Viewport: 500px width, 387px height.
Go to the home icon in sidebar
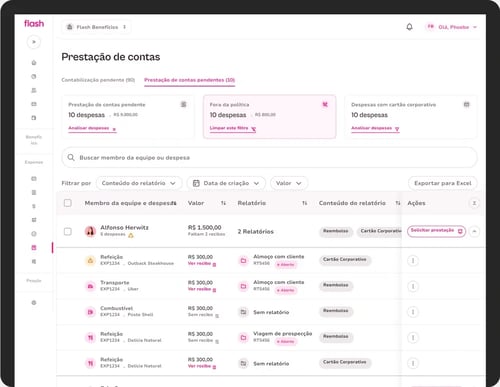point(34,63)
